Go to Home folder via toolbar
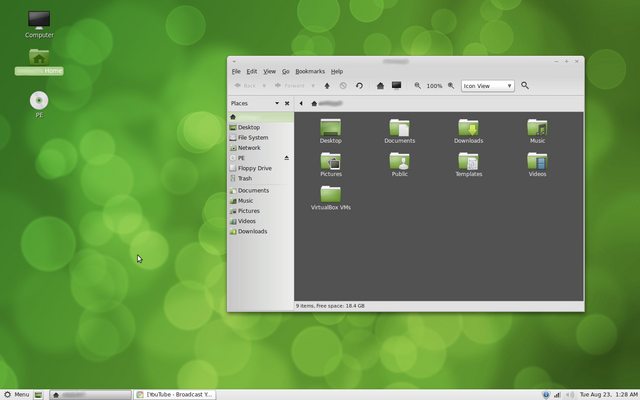640x400 pixels. pyautogui.click(x=380, y=86)
